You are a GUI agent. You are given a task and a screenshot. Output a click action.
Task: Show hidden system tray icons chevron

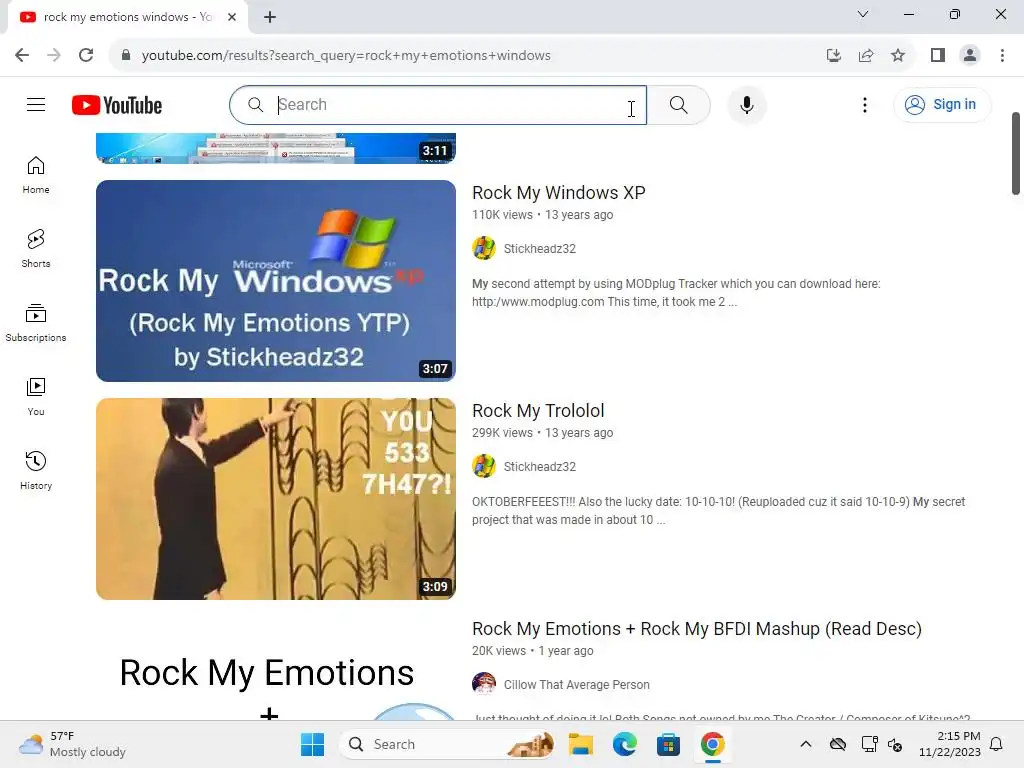(806, 744)
